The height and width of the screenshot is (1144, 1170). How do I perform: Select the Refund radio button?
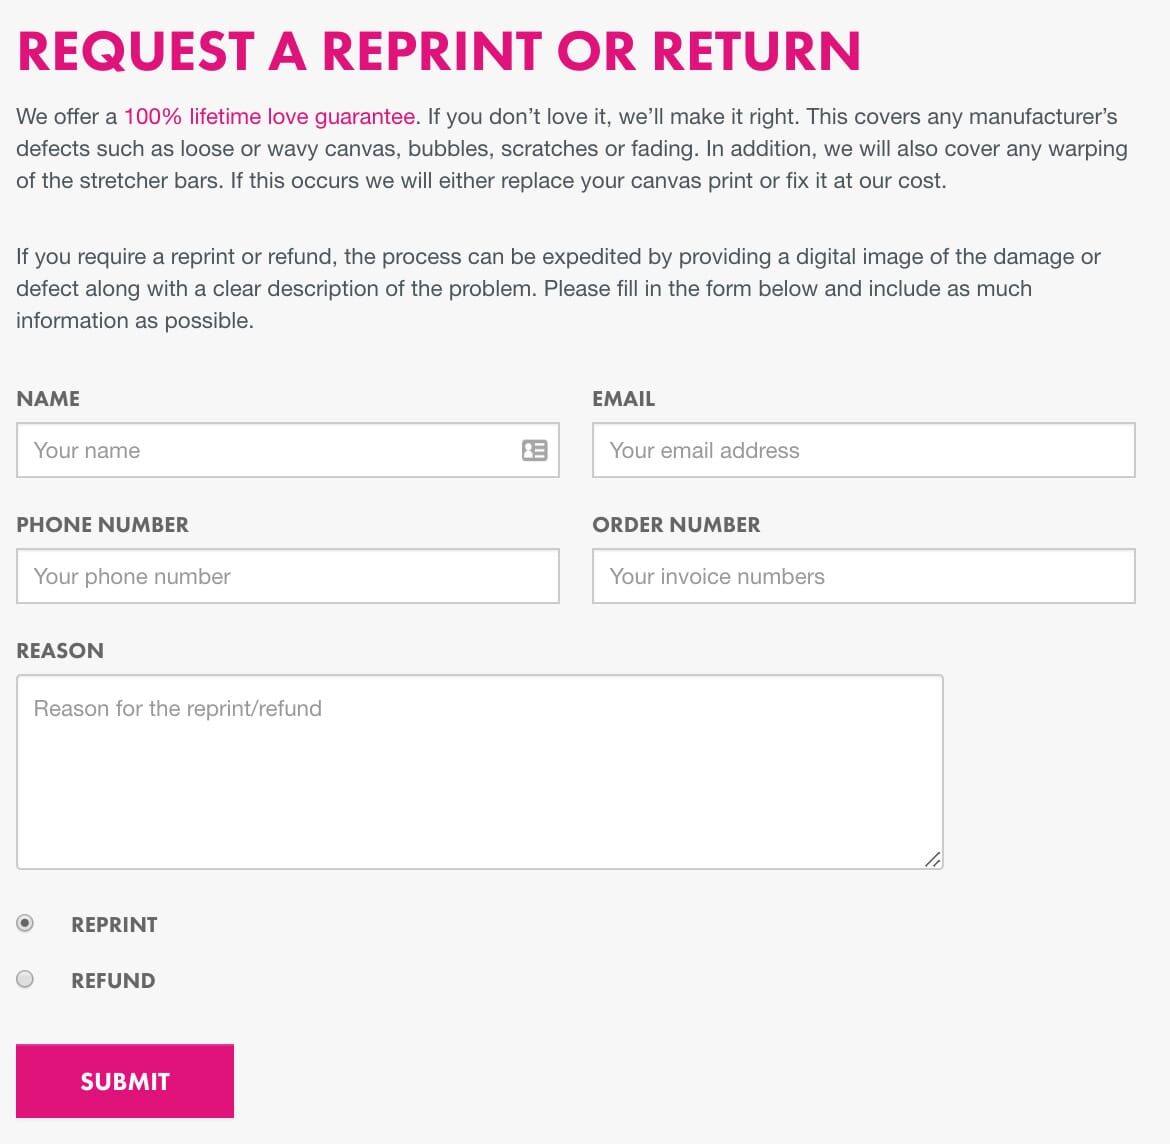(x=25, y=979)
